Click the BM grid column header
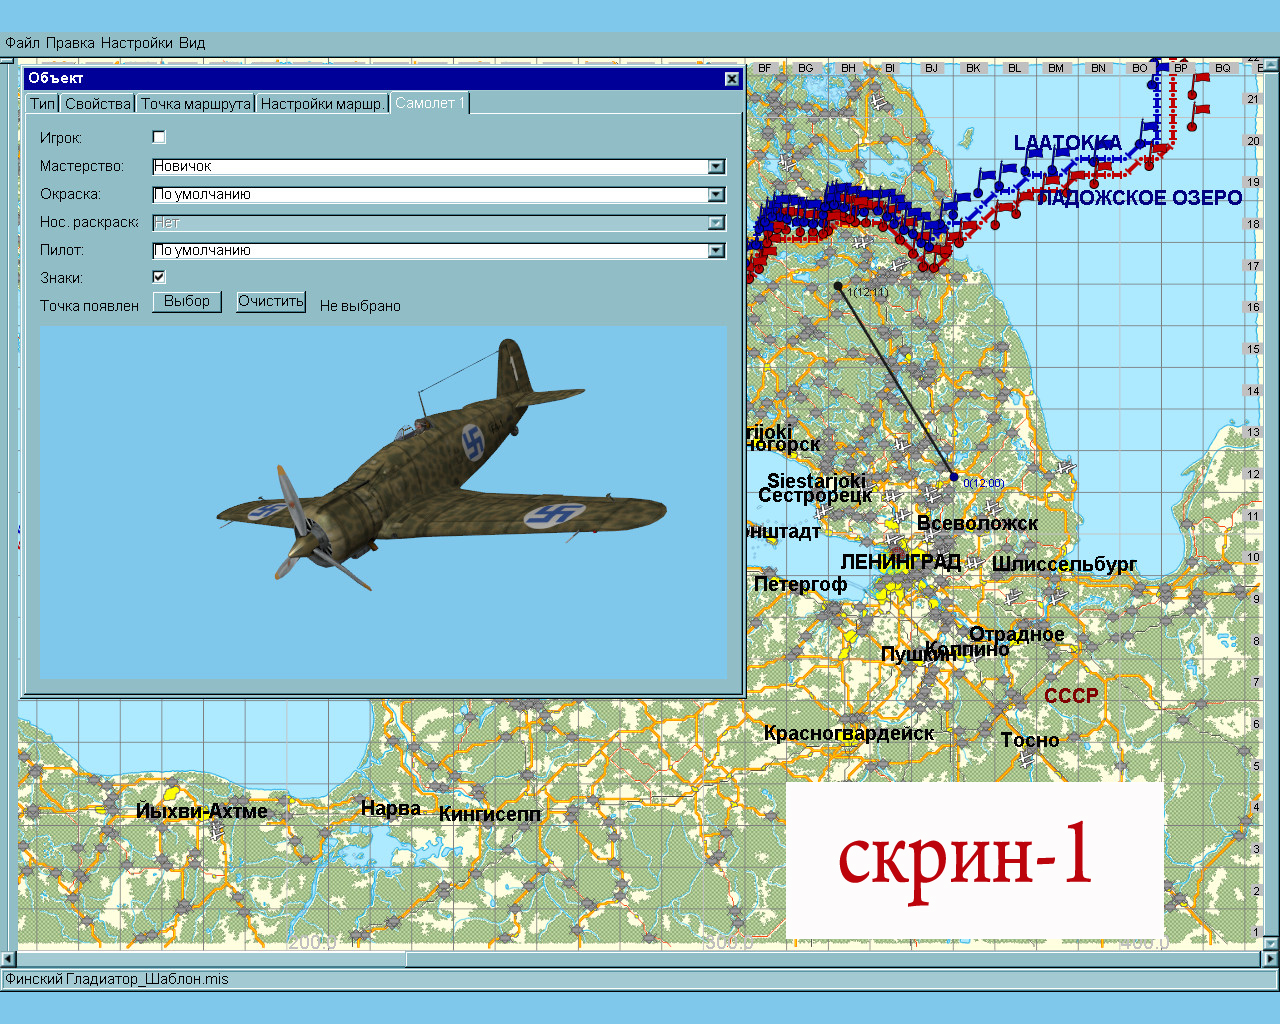This screenshot has width=1280, height=1024. (1056, 68)
